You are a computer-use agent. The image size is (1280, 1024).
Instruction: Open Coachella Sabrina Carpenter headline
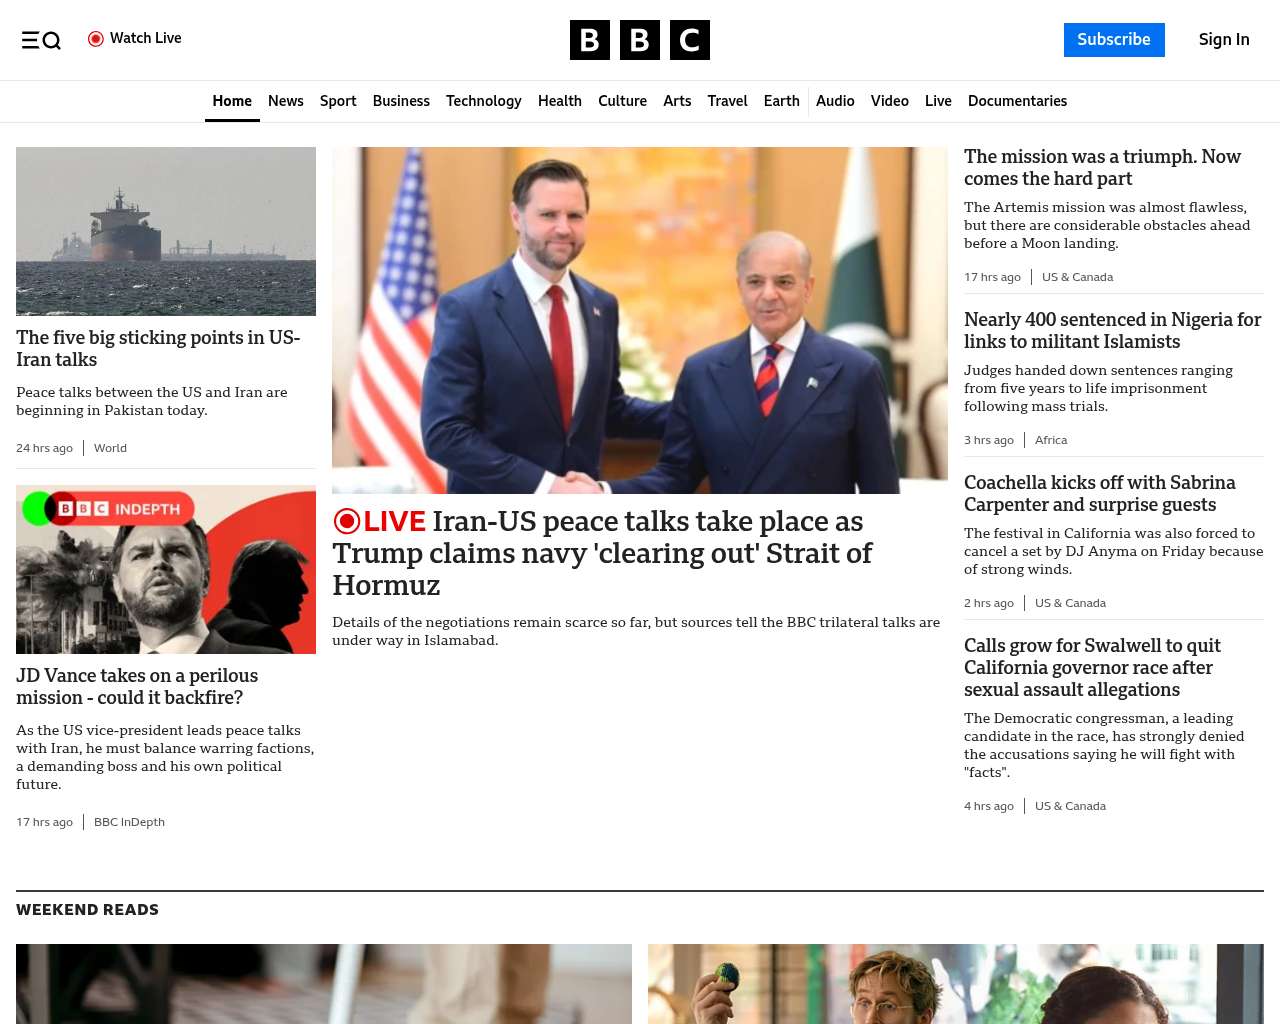[1100, 494]
